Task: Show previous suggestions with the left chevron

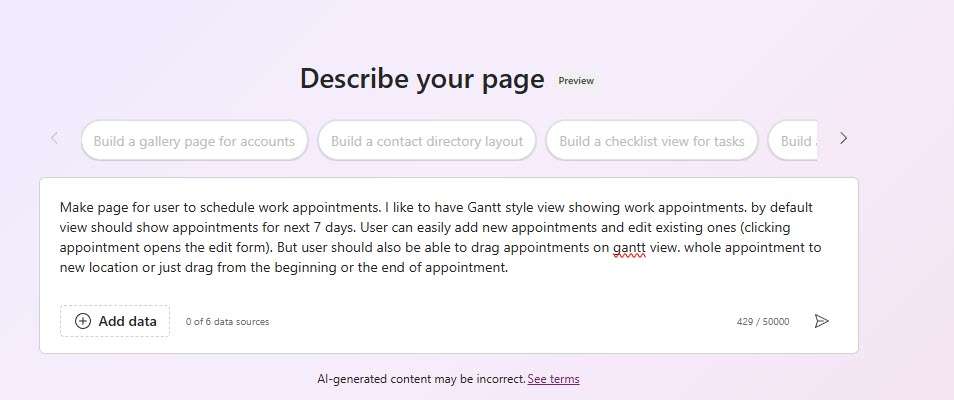Action: pos(54,138)
